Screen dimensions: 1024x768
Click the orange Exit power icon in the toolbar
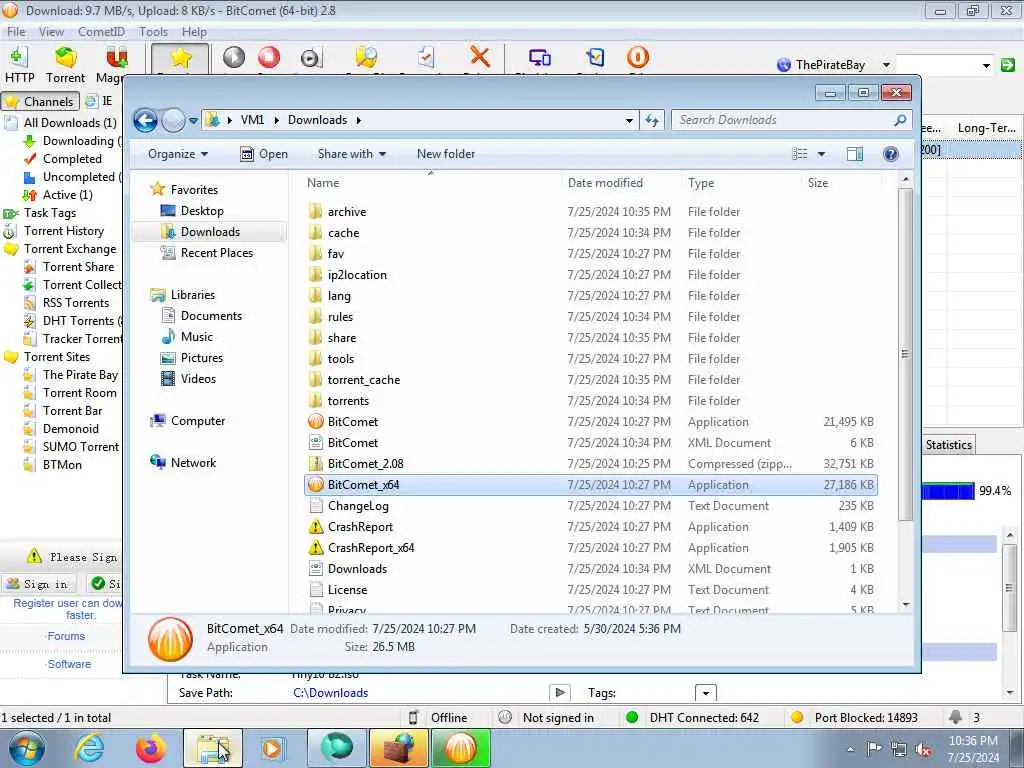pos(637,57)
